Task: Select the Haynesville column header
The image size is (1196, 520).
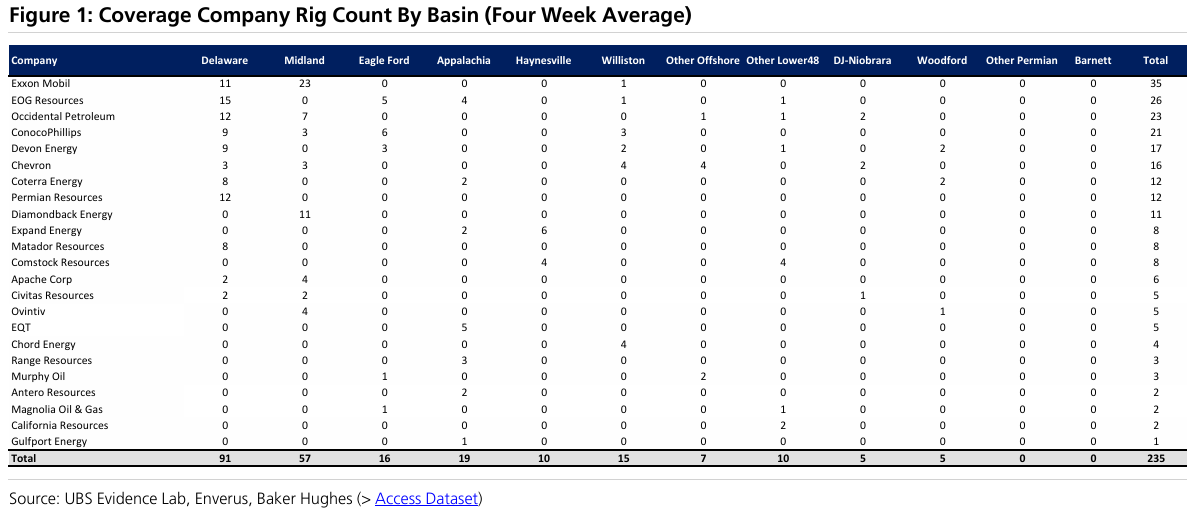Action: tap(543, 61)
